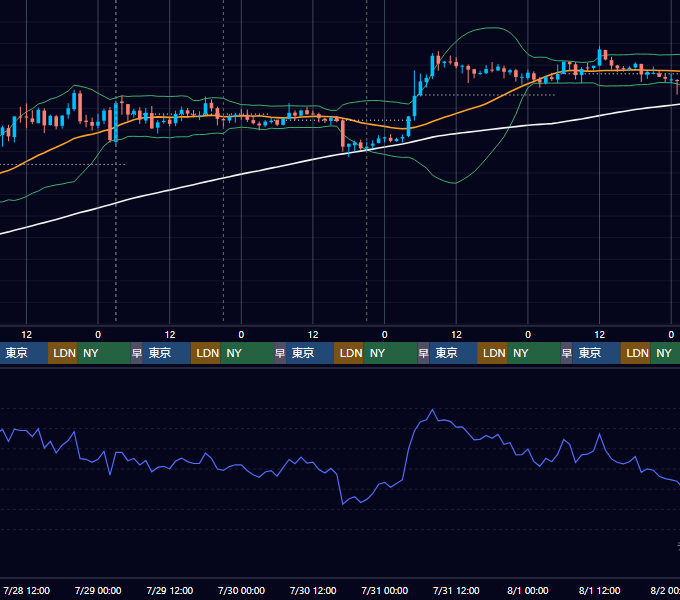Click the 7/31 12:00 time axis label

pos(456,590)
